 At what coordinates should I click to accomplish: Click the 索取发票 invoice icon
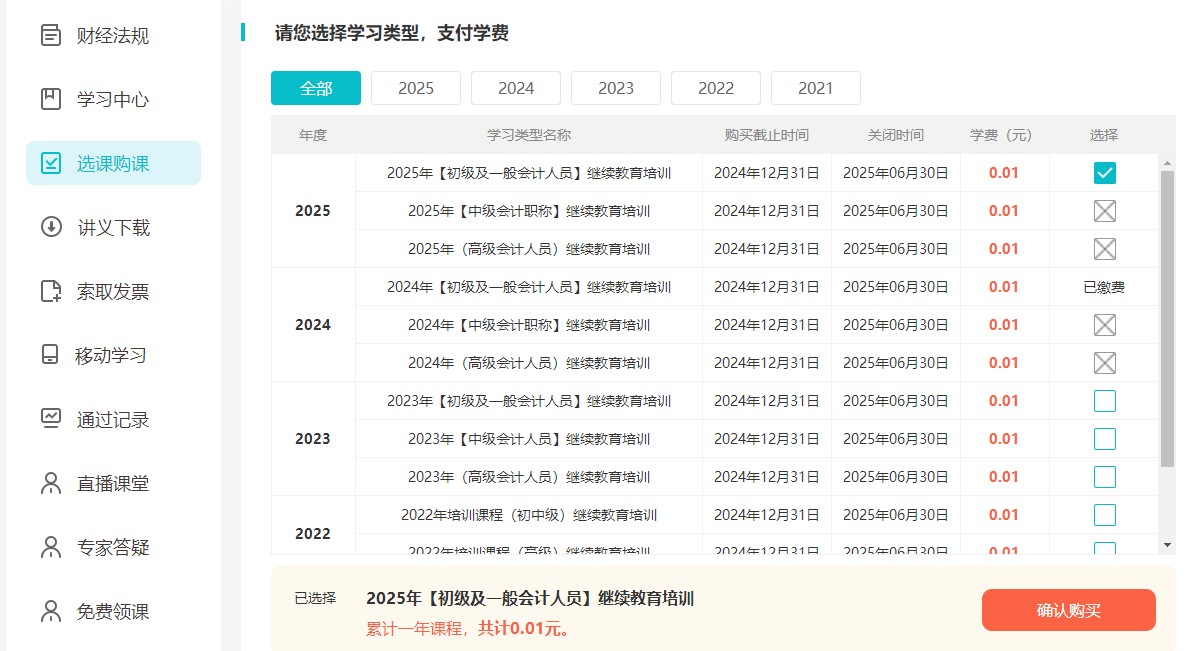click(x=50, y=291)
